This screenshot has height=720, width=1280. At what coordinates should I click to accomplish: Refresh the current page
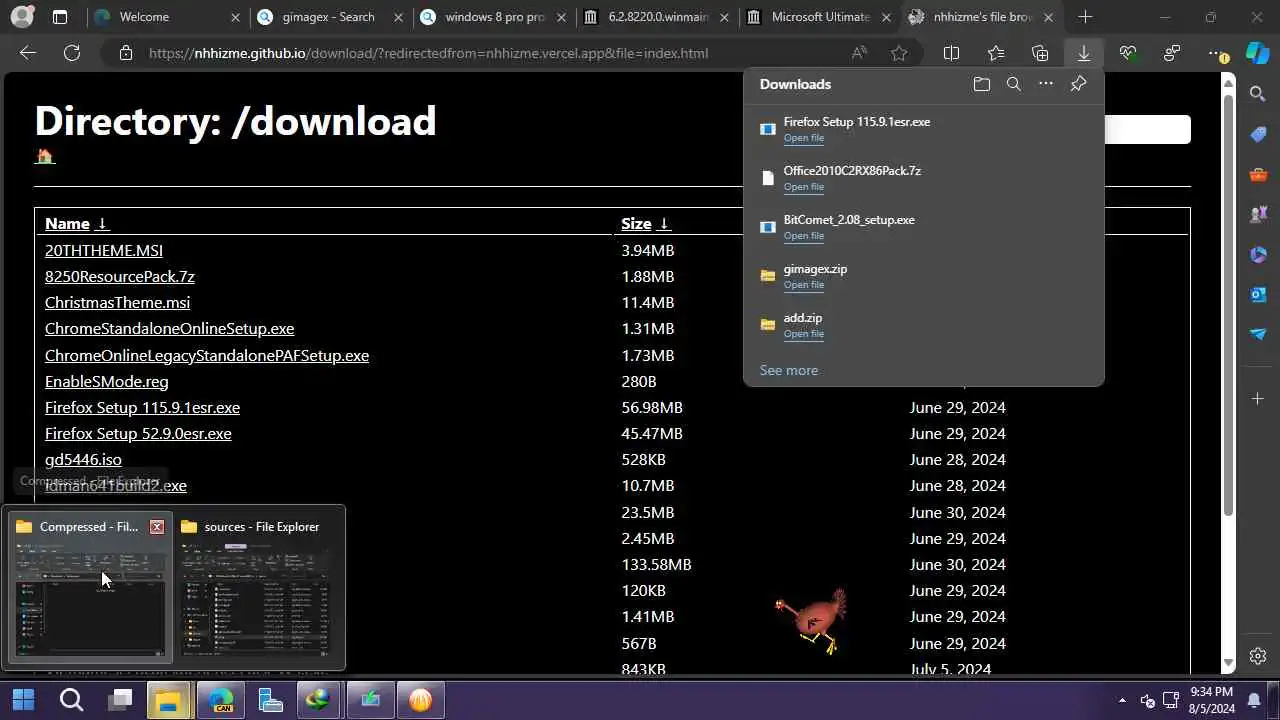pyautogui.click(x=72, y=53)
